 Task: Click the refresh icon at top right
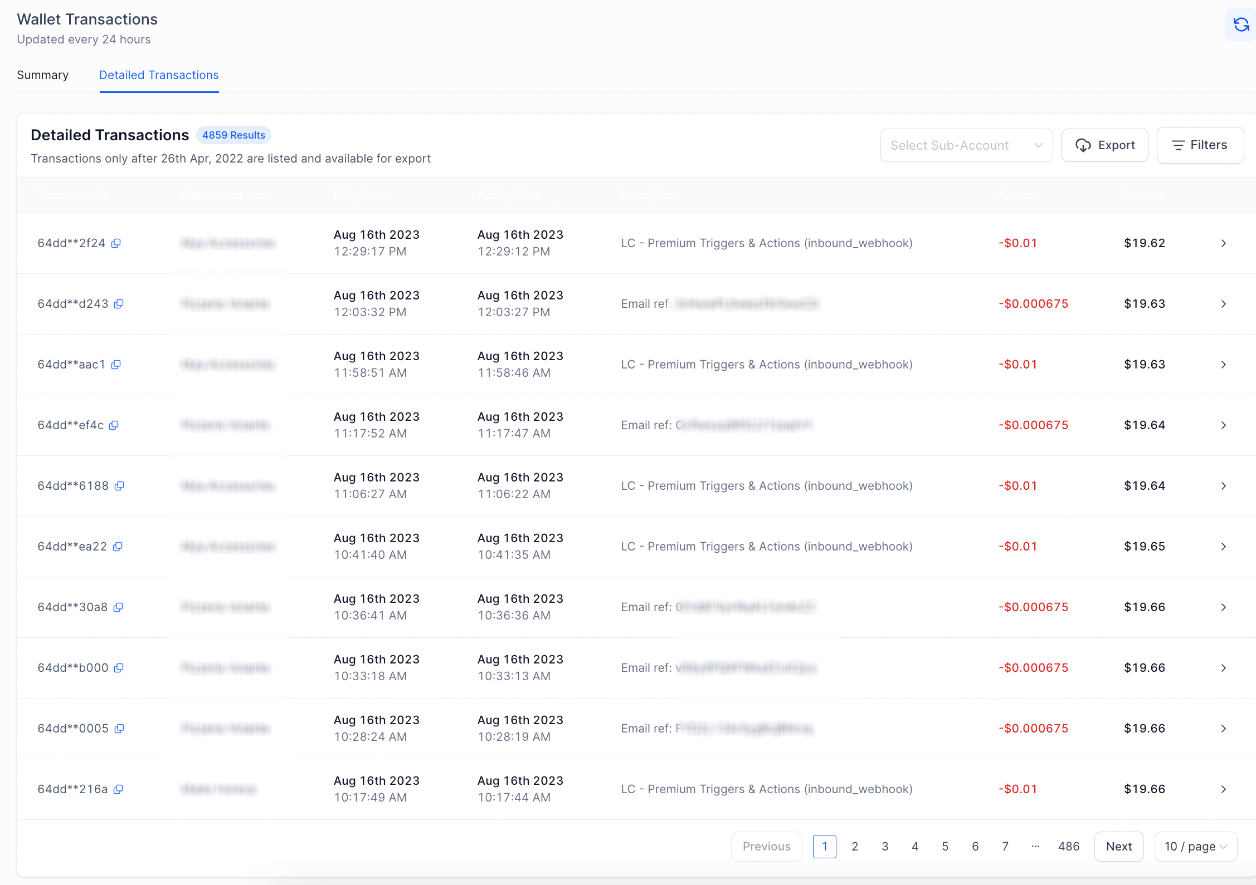[1241, 25]
